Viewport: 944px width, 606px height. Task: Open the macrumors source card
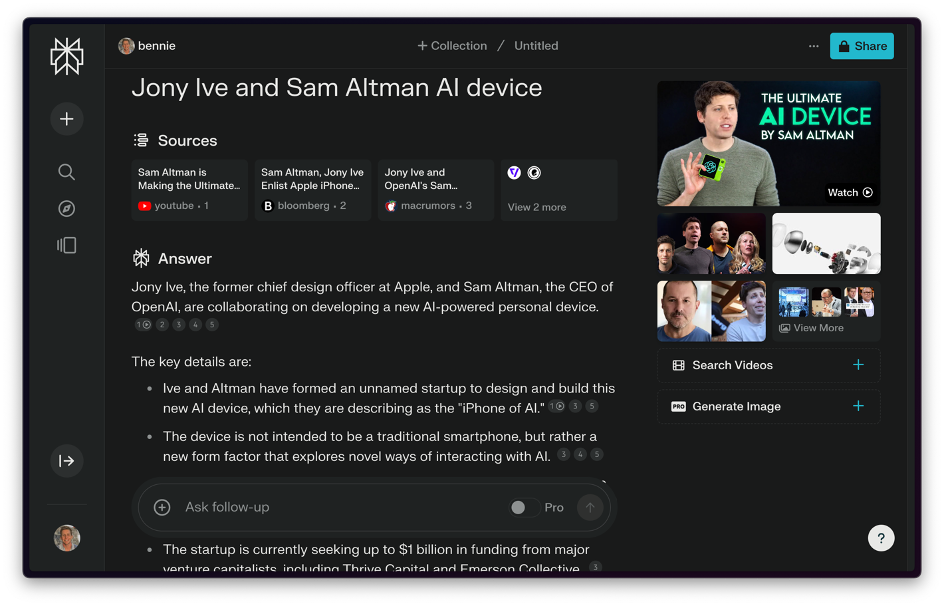click(436, 190)
